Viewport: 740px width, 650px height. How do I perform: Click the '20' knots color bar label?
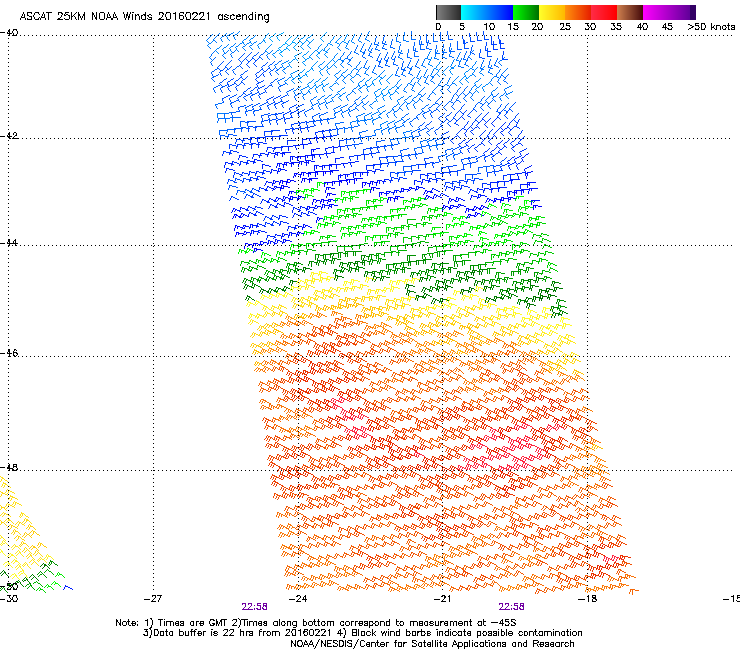click(x=537, y=27)
